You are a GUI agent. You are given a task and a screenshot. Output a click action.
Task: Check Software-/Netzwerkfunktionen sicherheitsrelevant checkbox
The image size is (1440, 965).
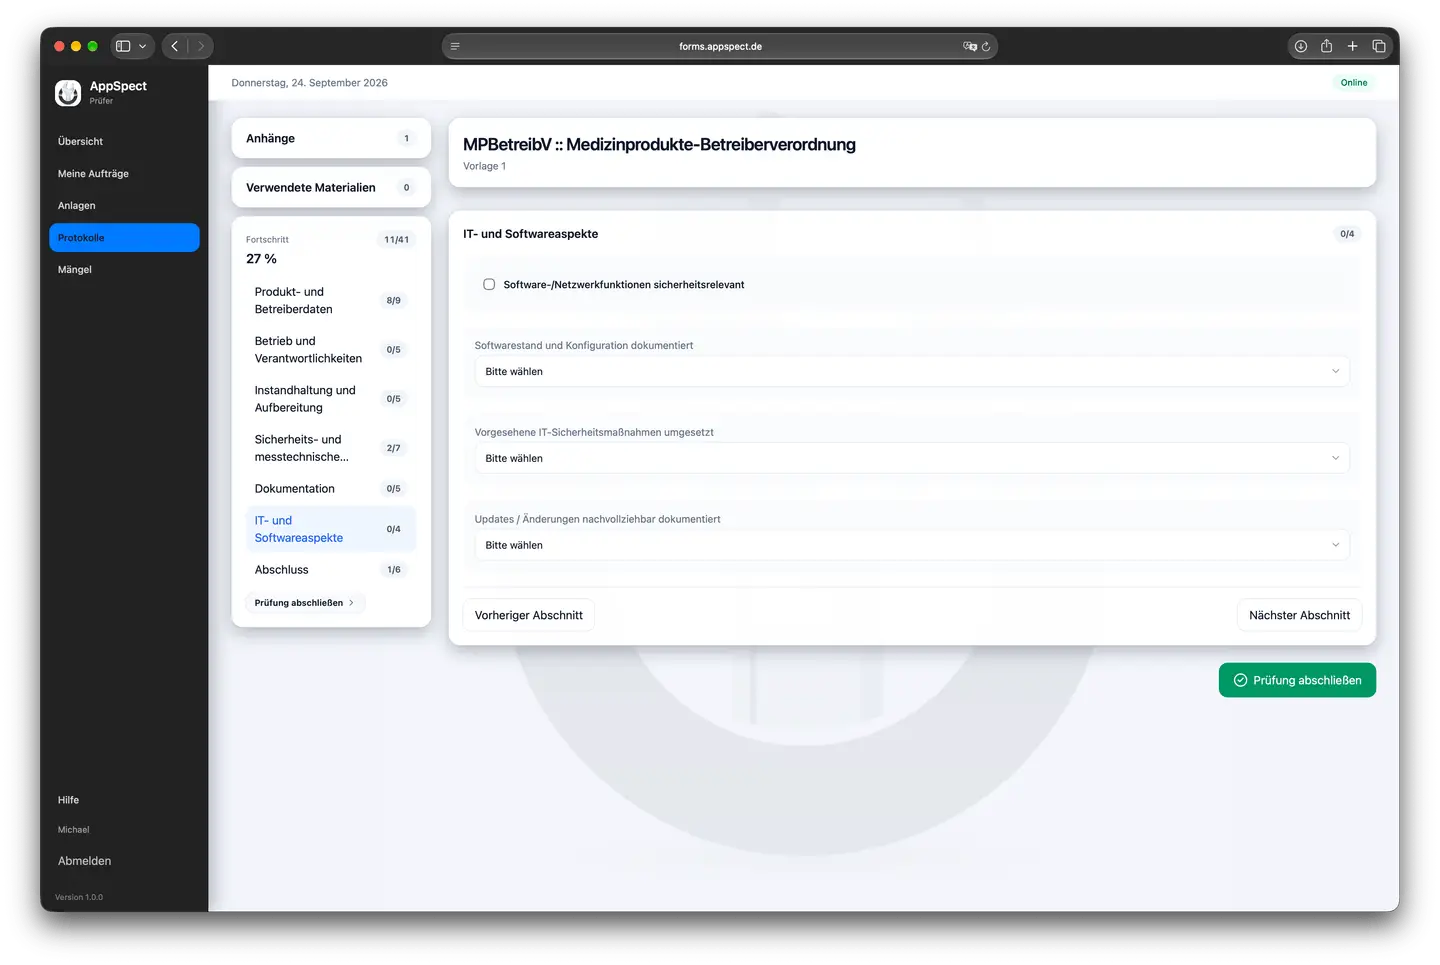click(x=489, y=285)
